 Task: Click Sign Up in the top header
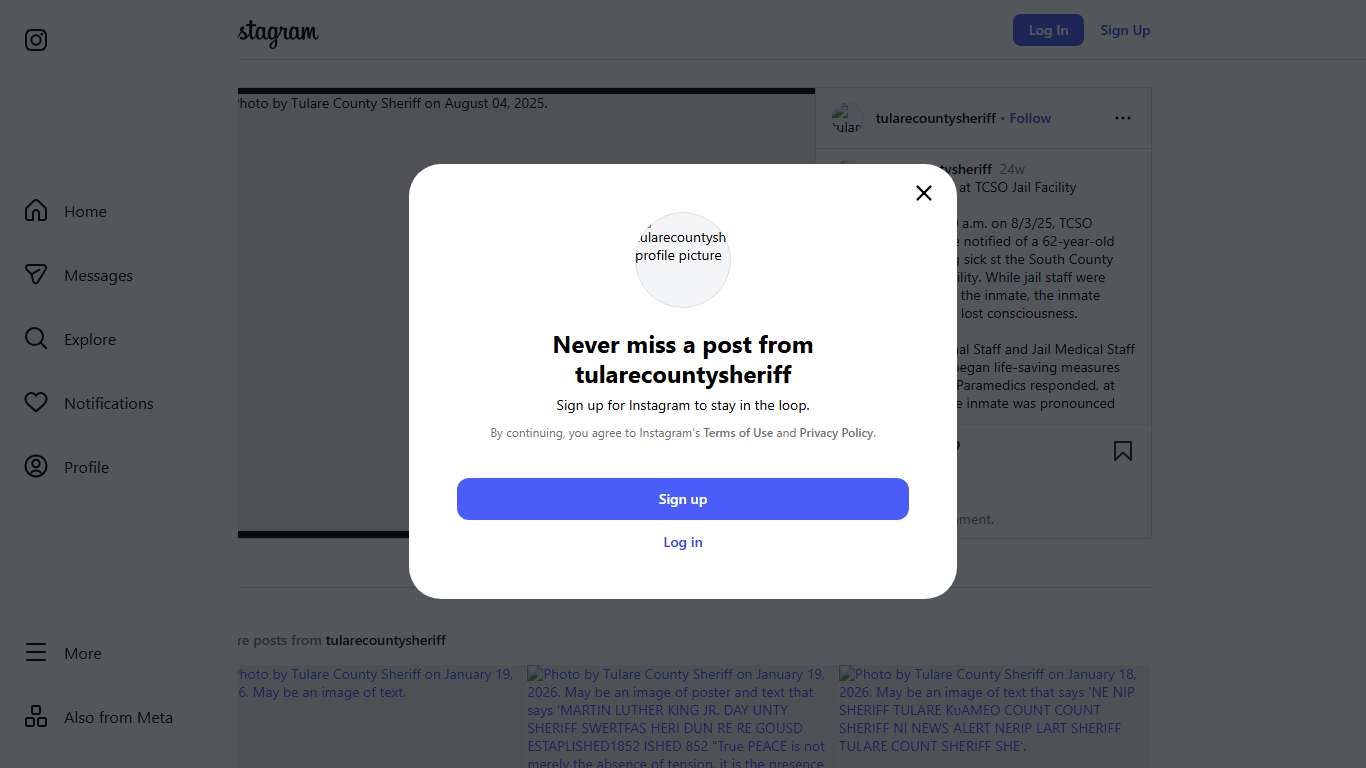[x=1125, y=30]
